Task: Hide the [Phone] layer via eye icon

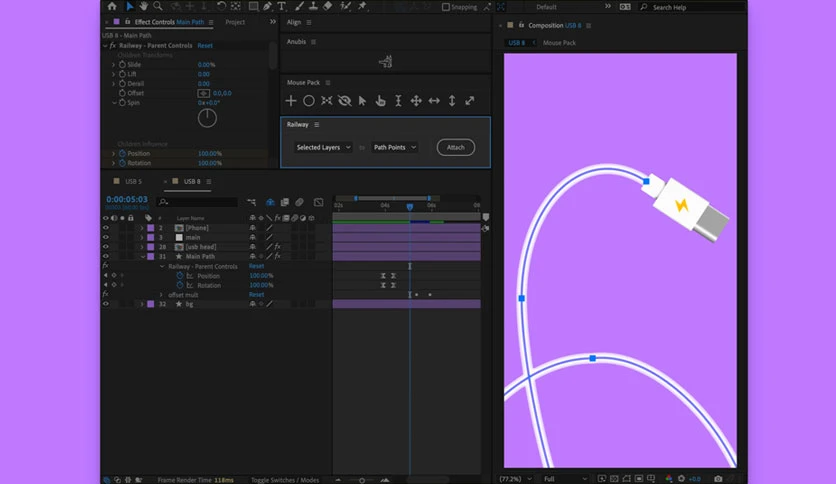Action: point(106,228)
